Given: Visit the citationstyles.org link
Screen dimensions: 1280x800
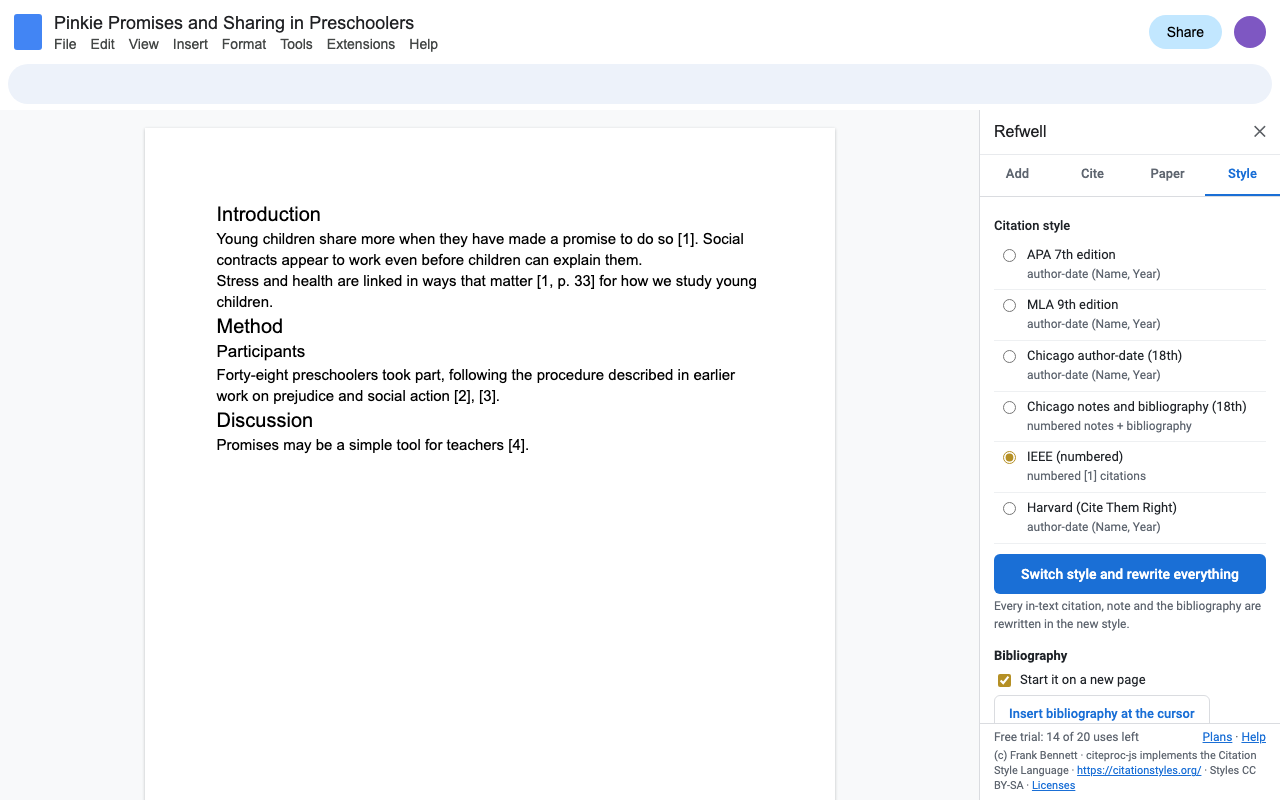Looking at the screenshot, I should [1139, 771].
